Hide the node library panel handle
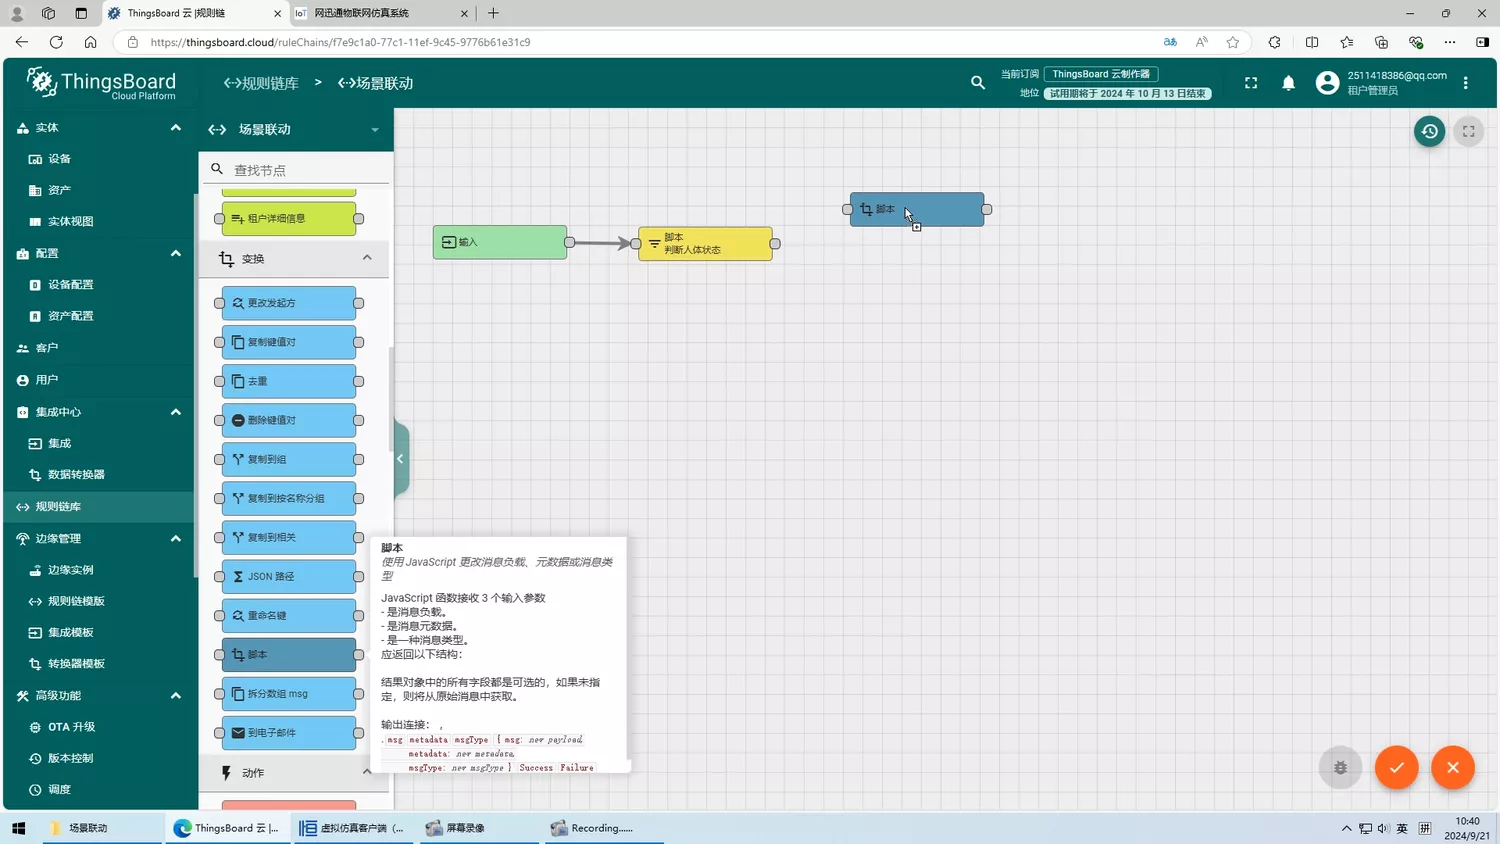 (x=401, y=459)
